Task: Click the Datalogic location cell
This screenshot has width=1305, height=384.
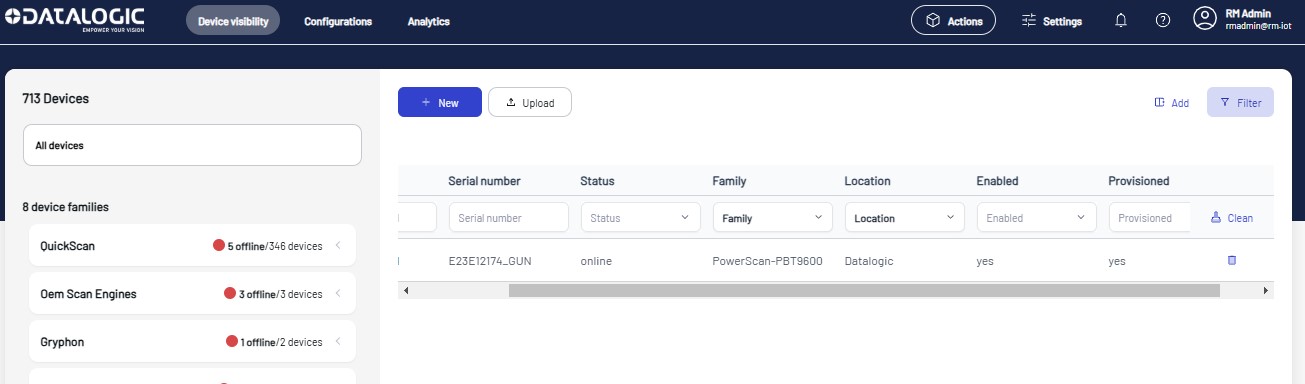Action: 869,261
